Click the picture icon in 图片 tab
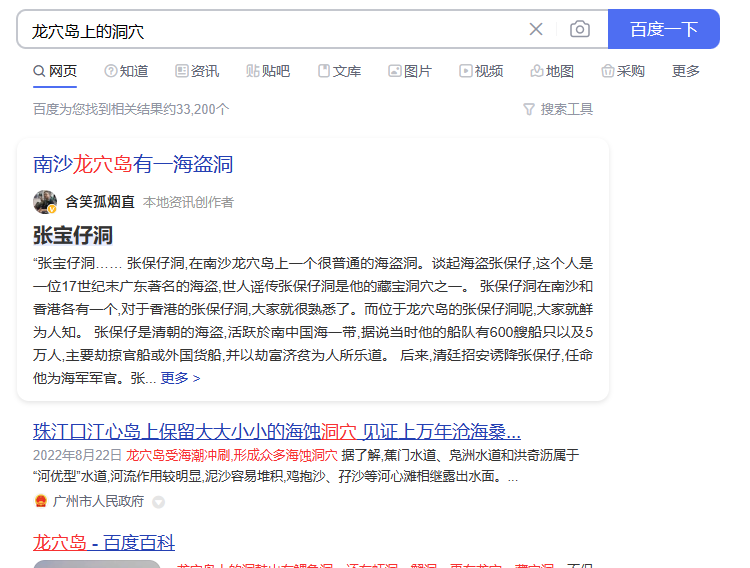This screenshot has height=568, width=750. pyautogui.click(x=395, y=71)
